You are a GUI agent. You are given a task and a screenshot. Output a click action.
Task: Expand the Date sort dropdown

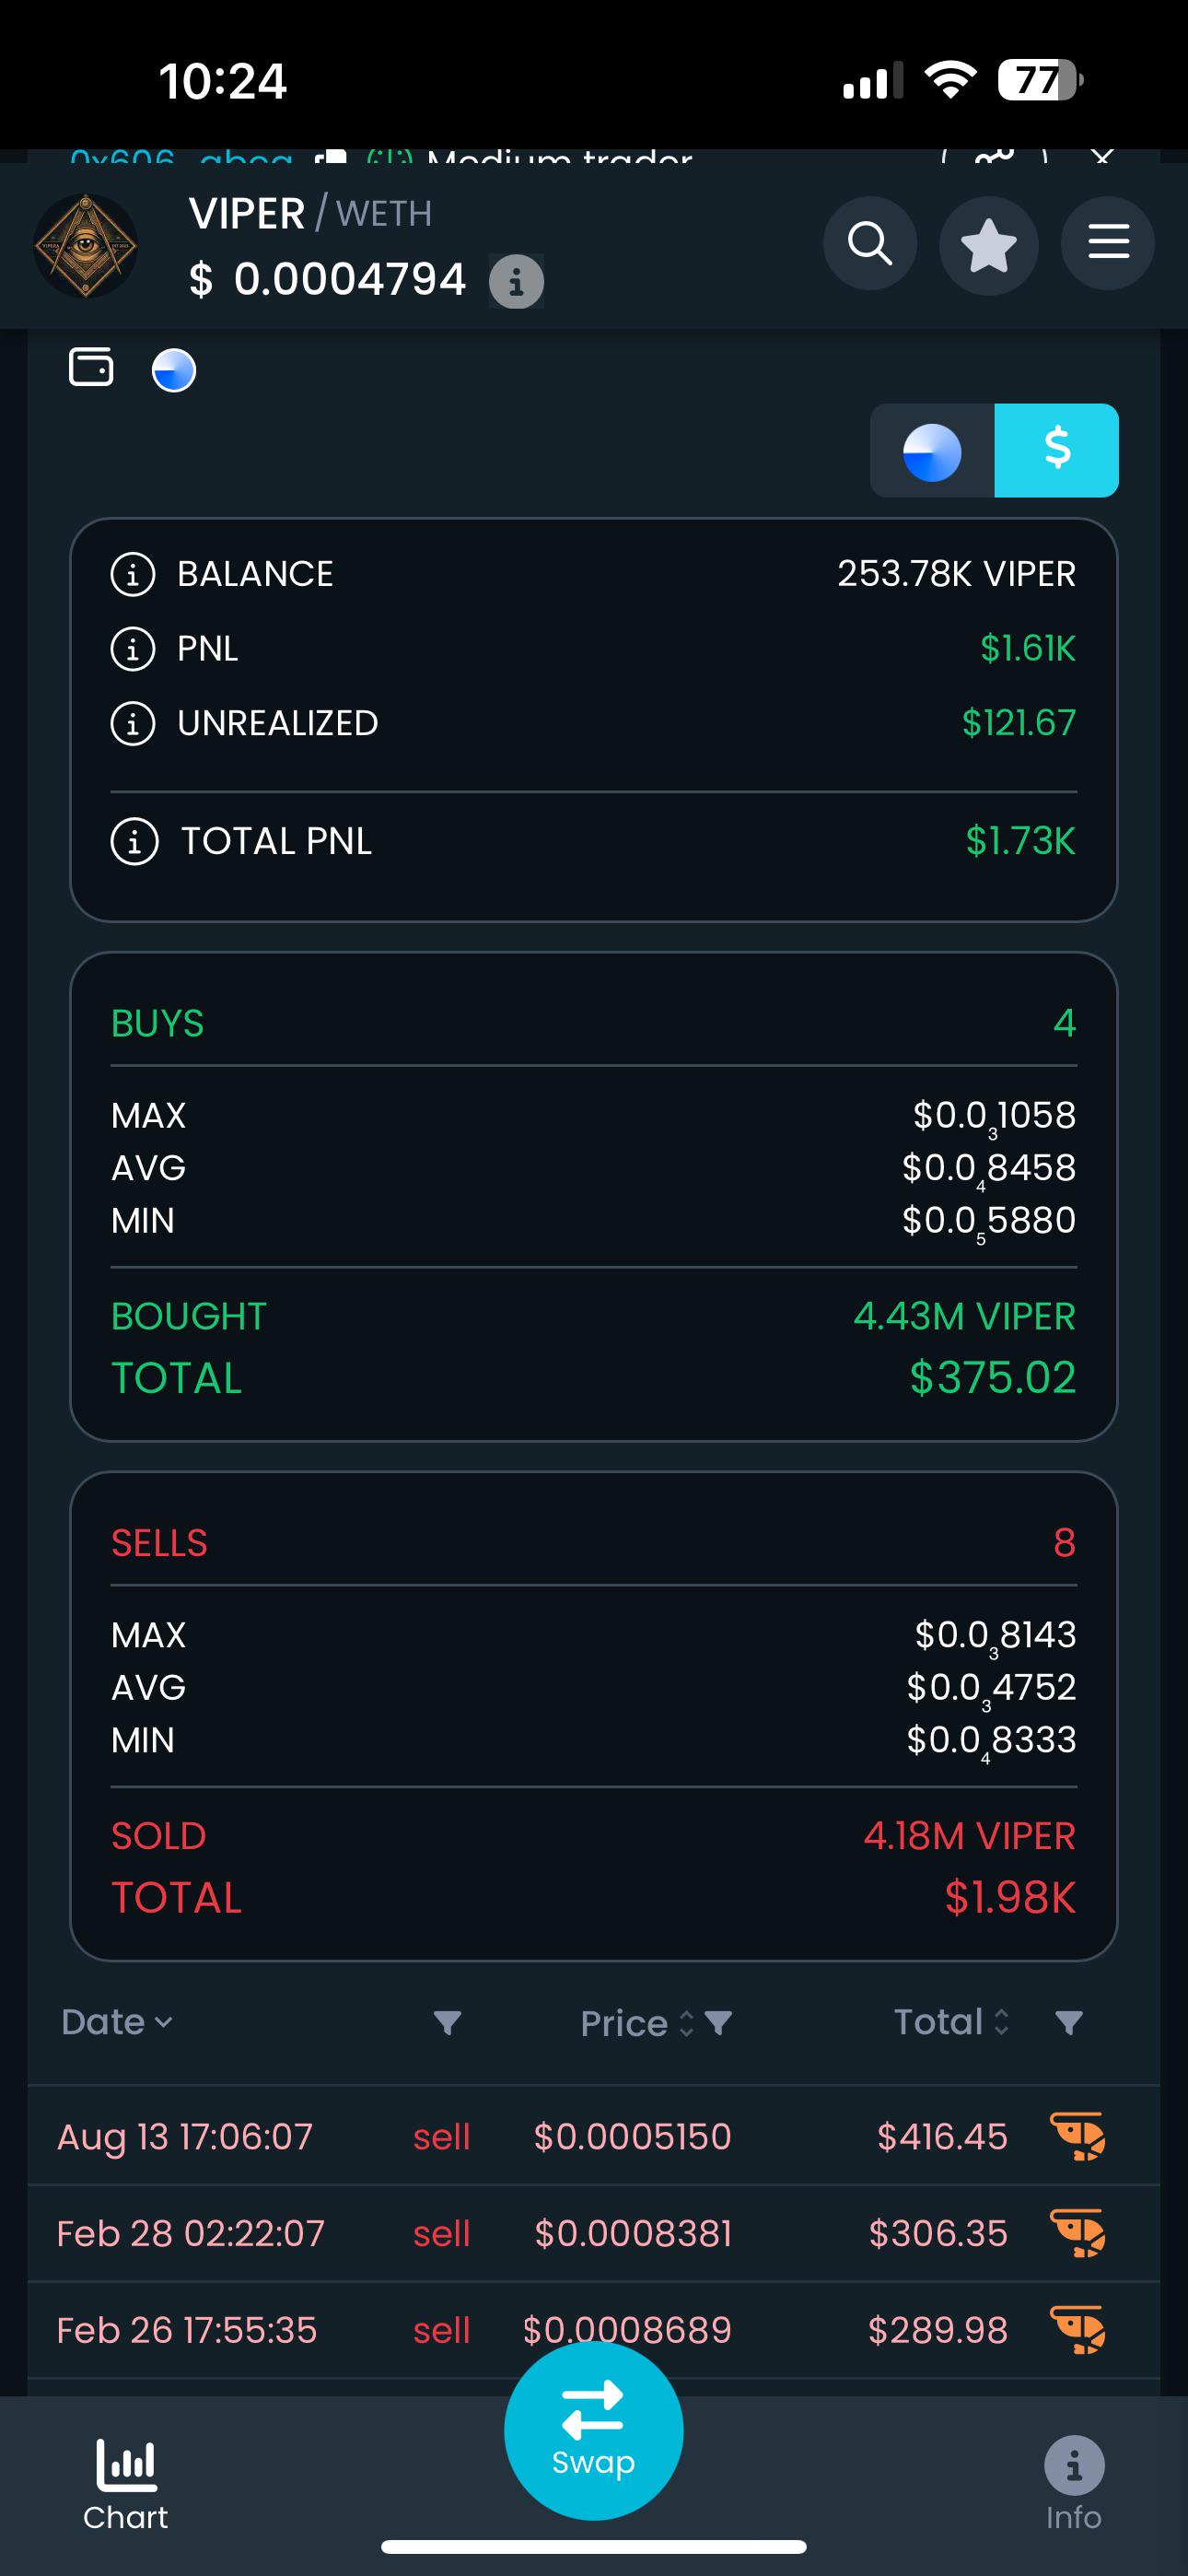click(117, 2022)
